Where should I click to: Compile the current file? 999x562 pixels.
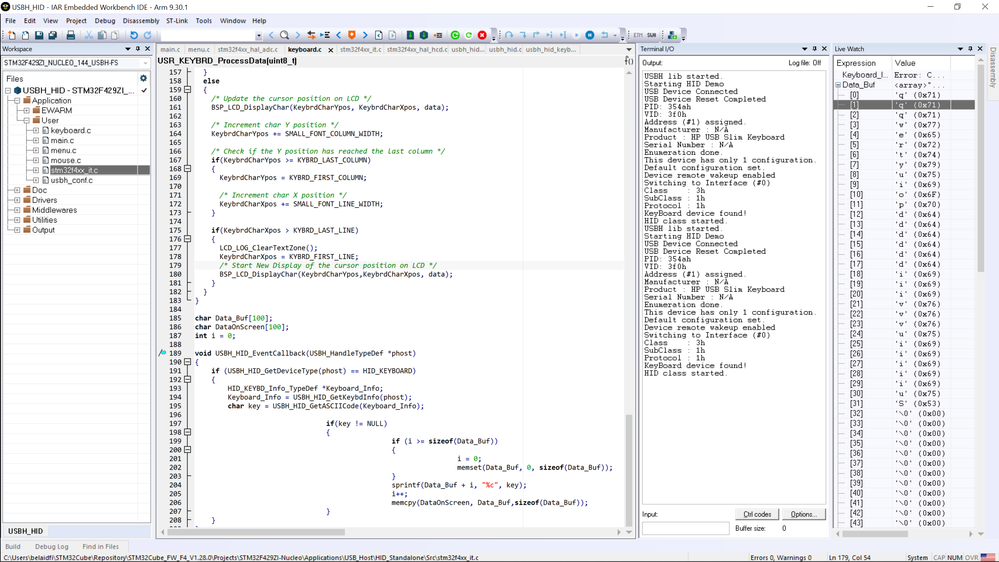click(410, 35)
